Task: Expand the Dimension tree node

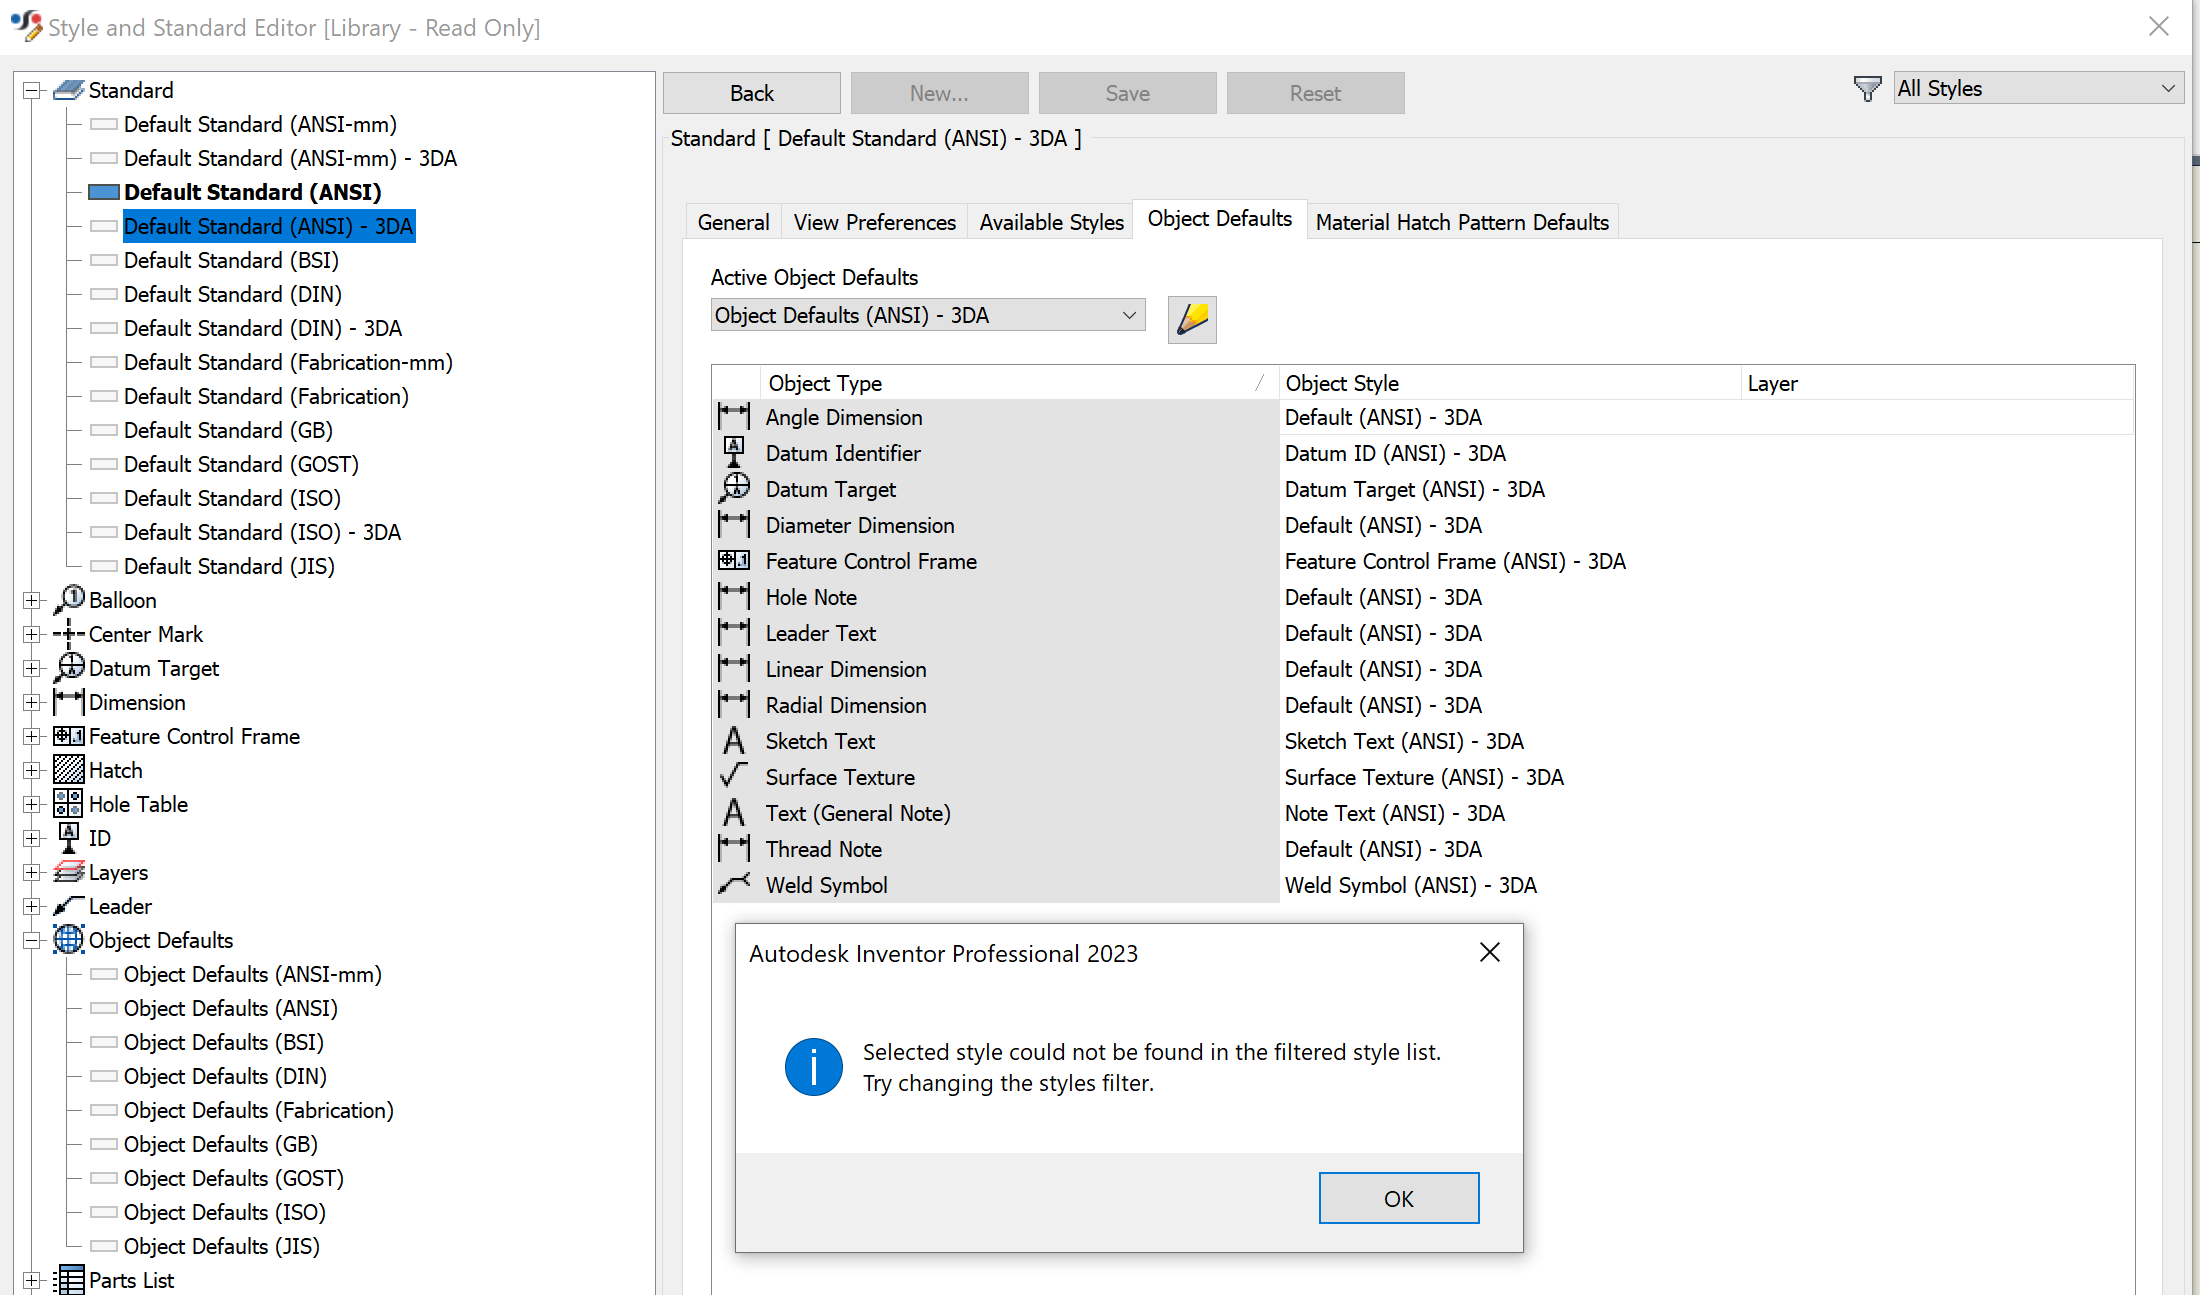Action: click(33, 702)
